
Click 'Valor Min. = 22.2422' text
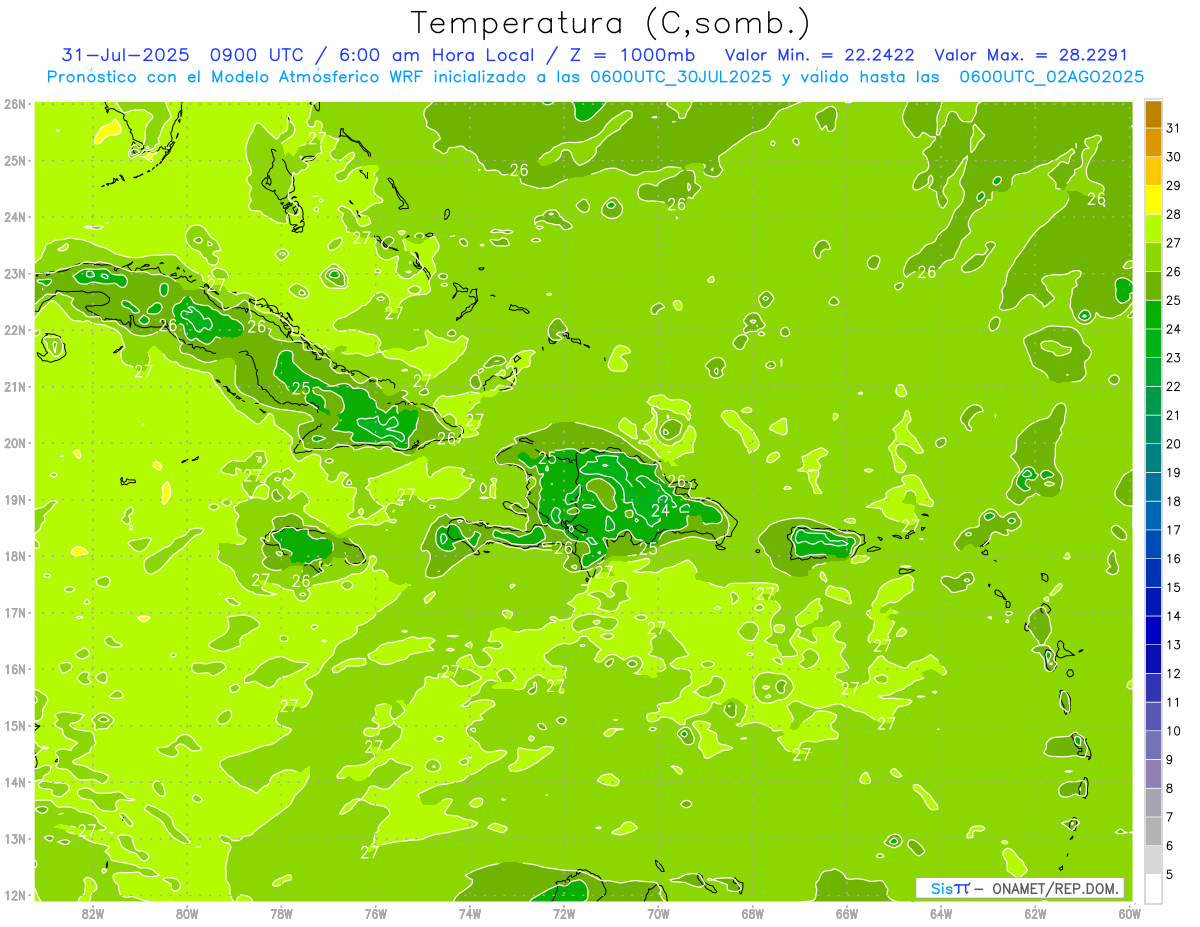(x=821, y=55)
